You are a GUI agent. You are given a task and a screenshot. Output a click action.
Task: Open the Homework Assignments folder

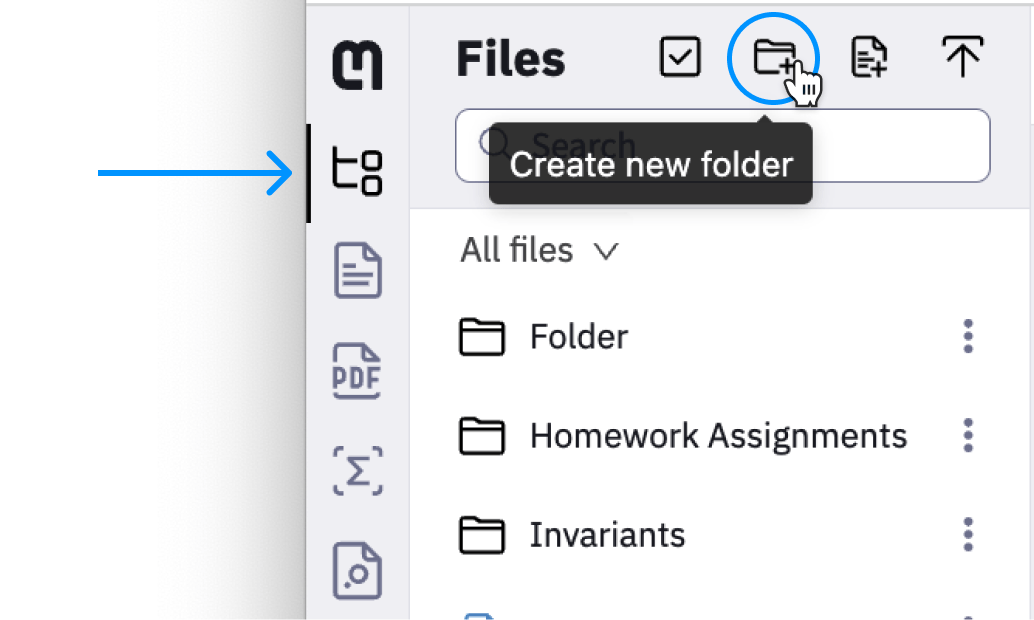(x=720, y=436)
